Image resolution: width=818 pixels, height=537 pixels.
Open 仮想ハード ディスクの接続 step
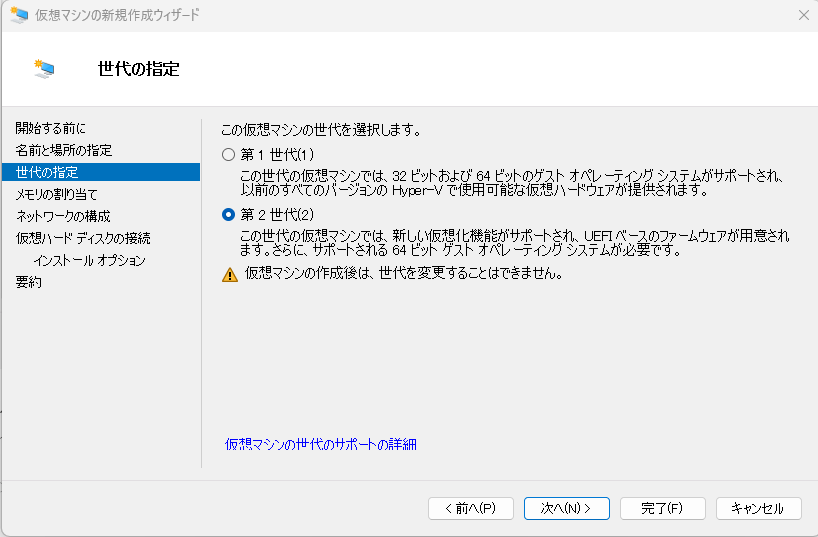83,238
